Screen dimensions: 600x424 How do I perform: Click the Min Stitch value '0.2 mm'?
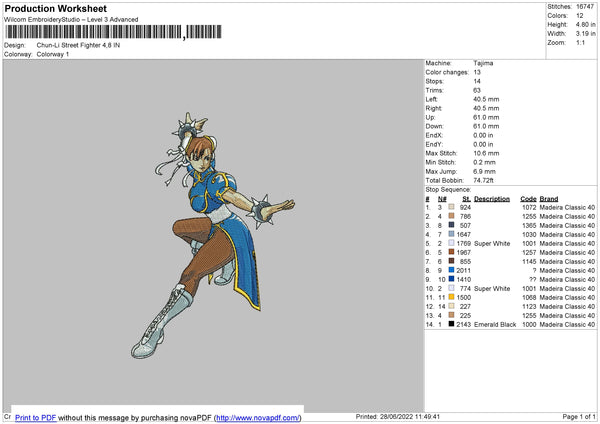[x=484, y=162]
